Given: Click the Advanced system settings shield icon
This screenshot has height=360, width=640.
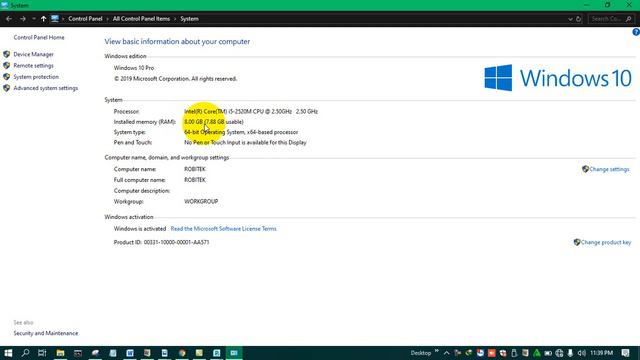Looking at the screenshot, I should click(7, 88).
